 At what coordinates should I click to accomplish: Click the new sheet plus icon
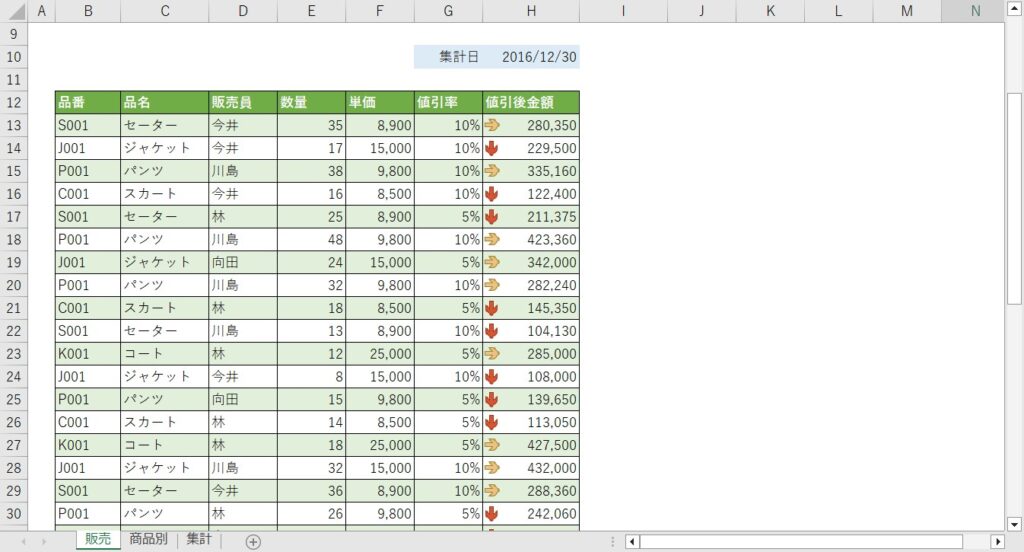click(253, 542)
